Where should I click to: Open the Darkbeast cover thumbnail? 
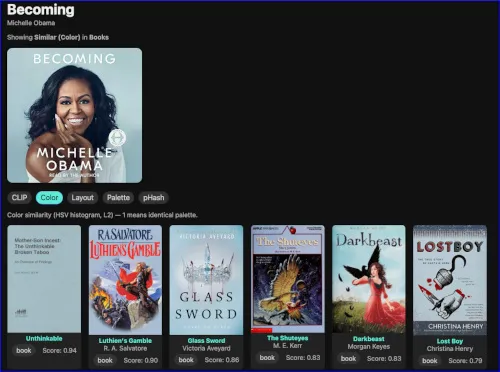[369, 279]
